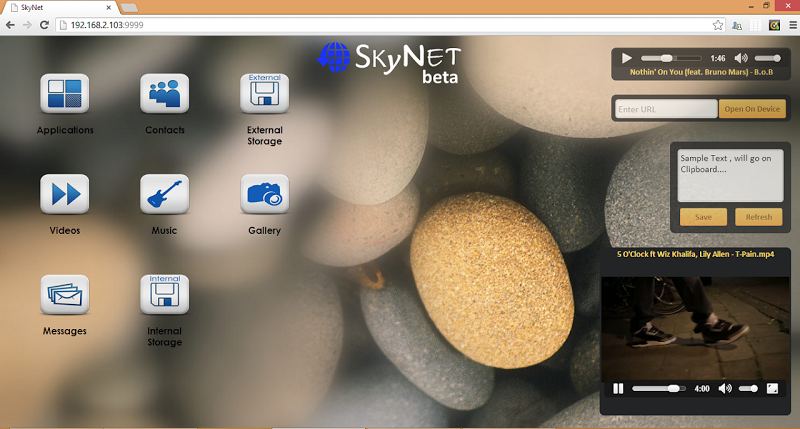This screenshot has height=429, width=800.
Task: Save the clipboard text
Action: tap(703, 217)
